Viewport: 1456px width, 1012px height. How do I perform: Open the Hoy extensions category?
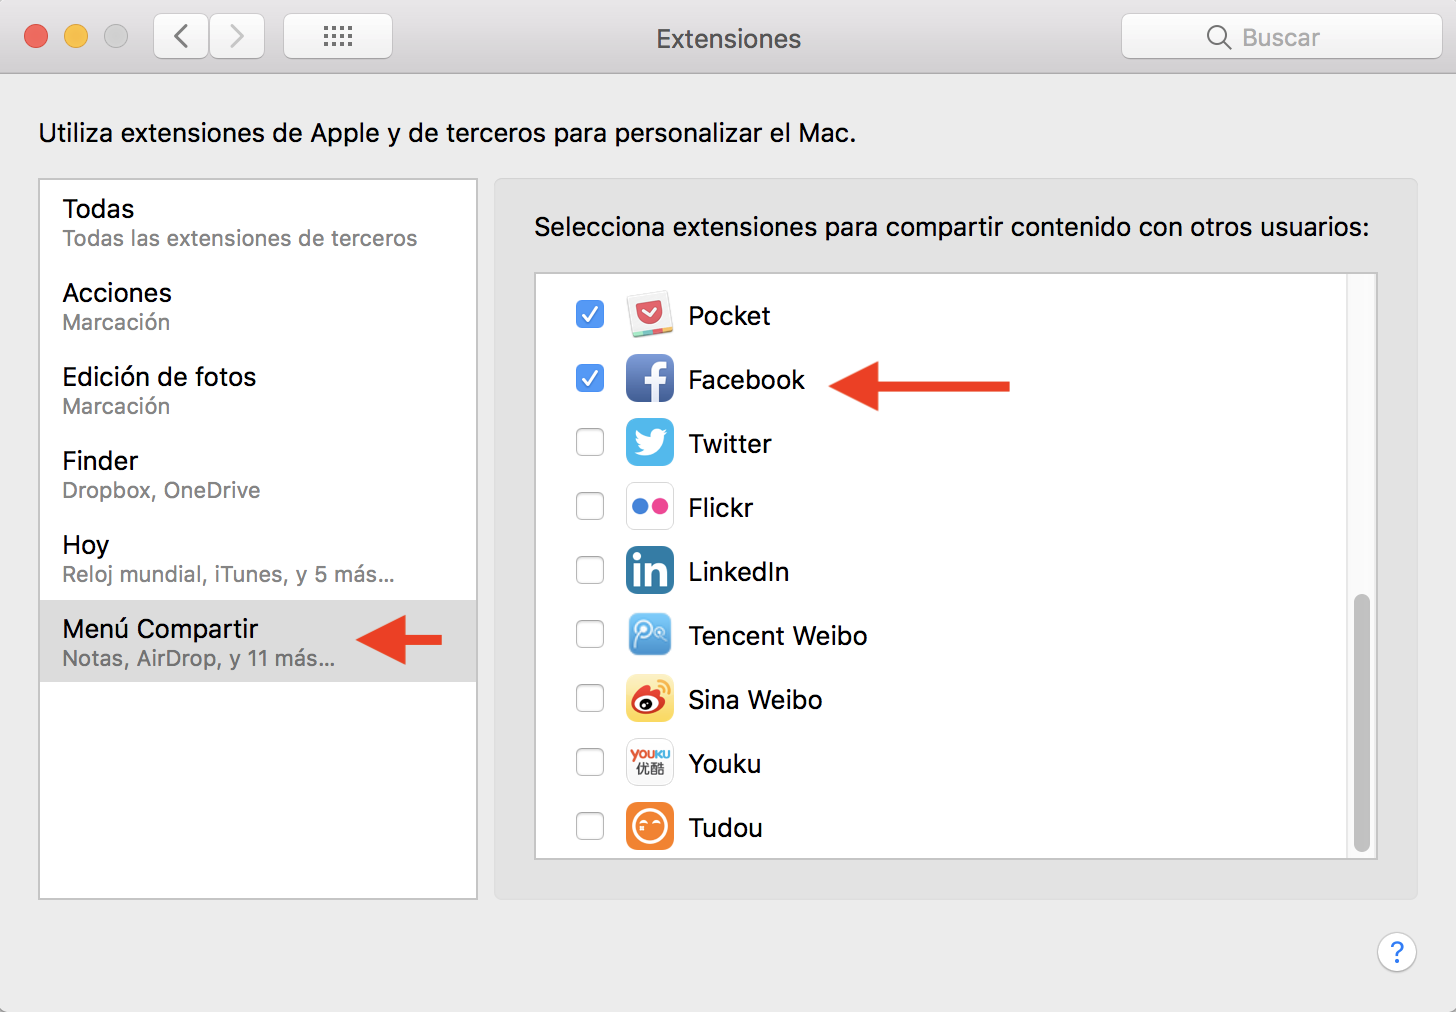point(258,558)
